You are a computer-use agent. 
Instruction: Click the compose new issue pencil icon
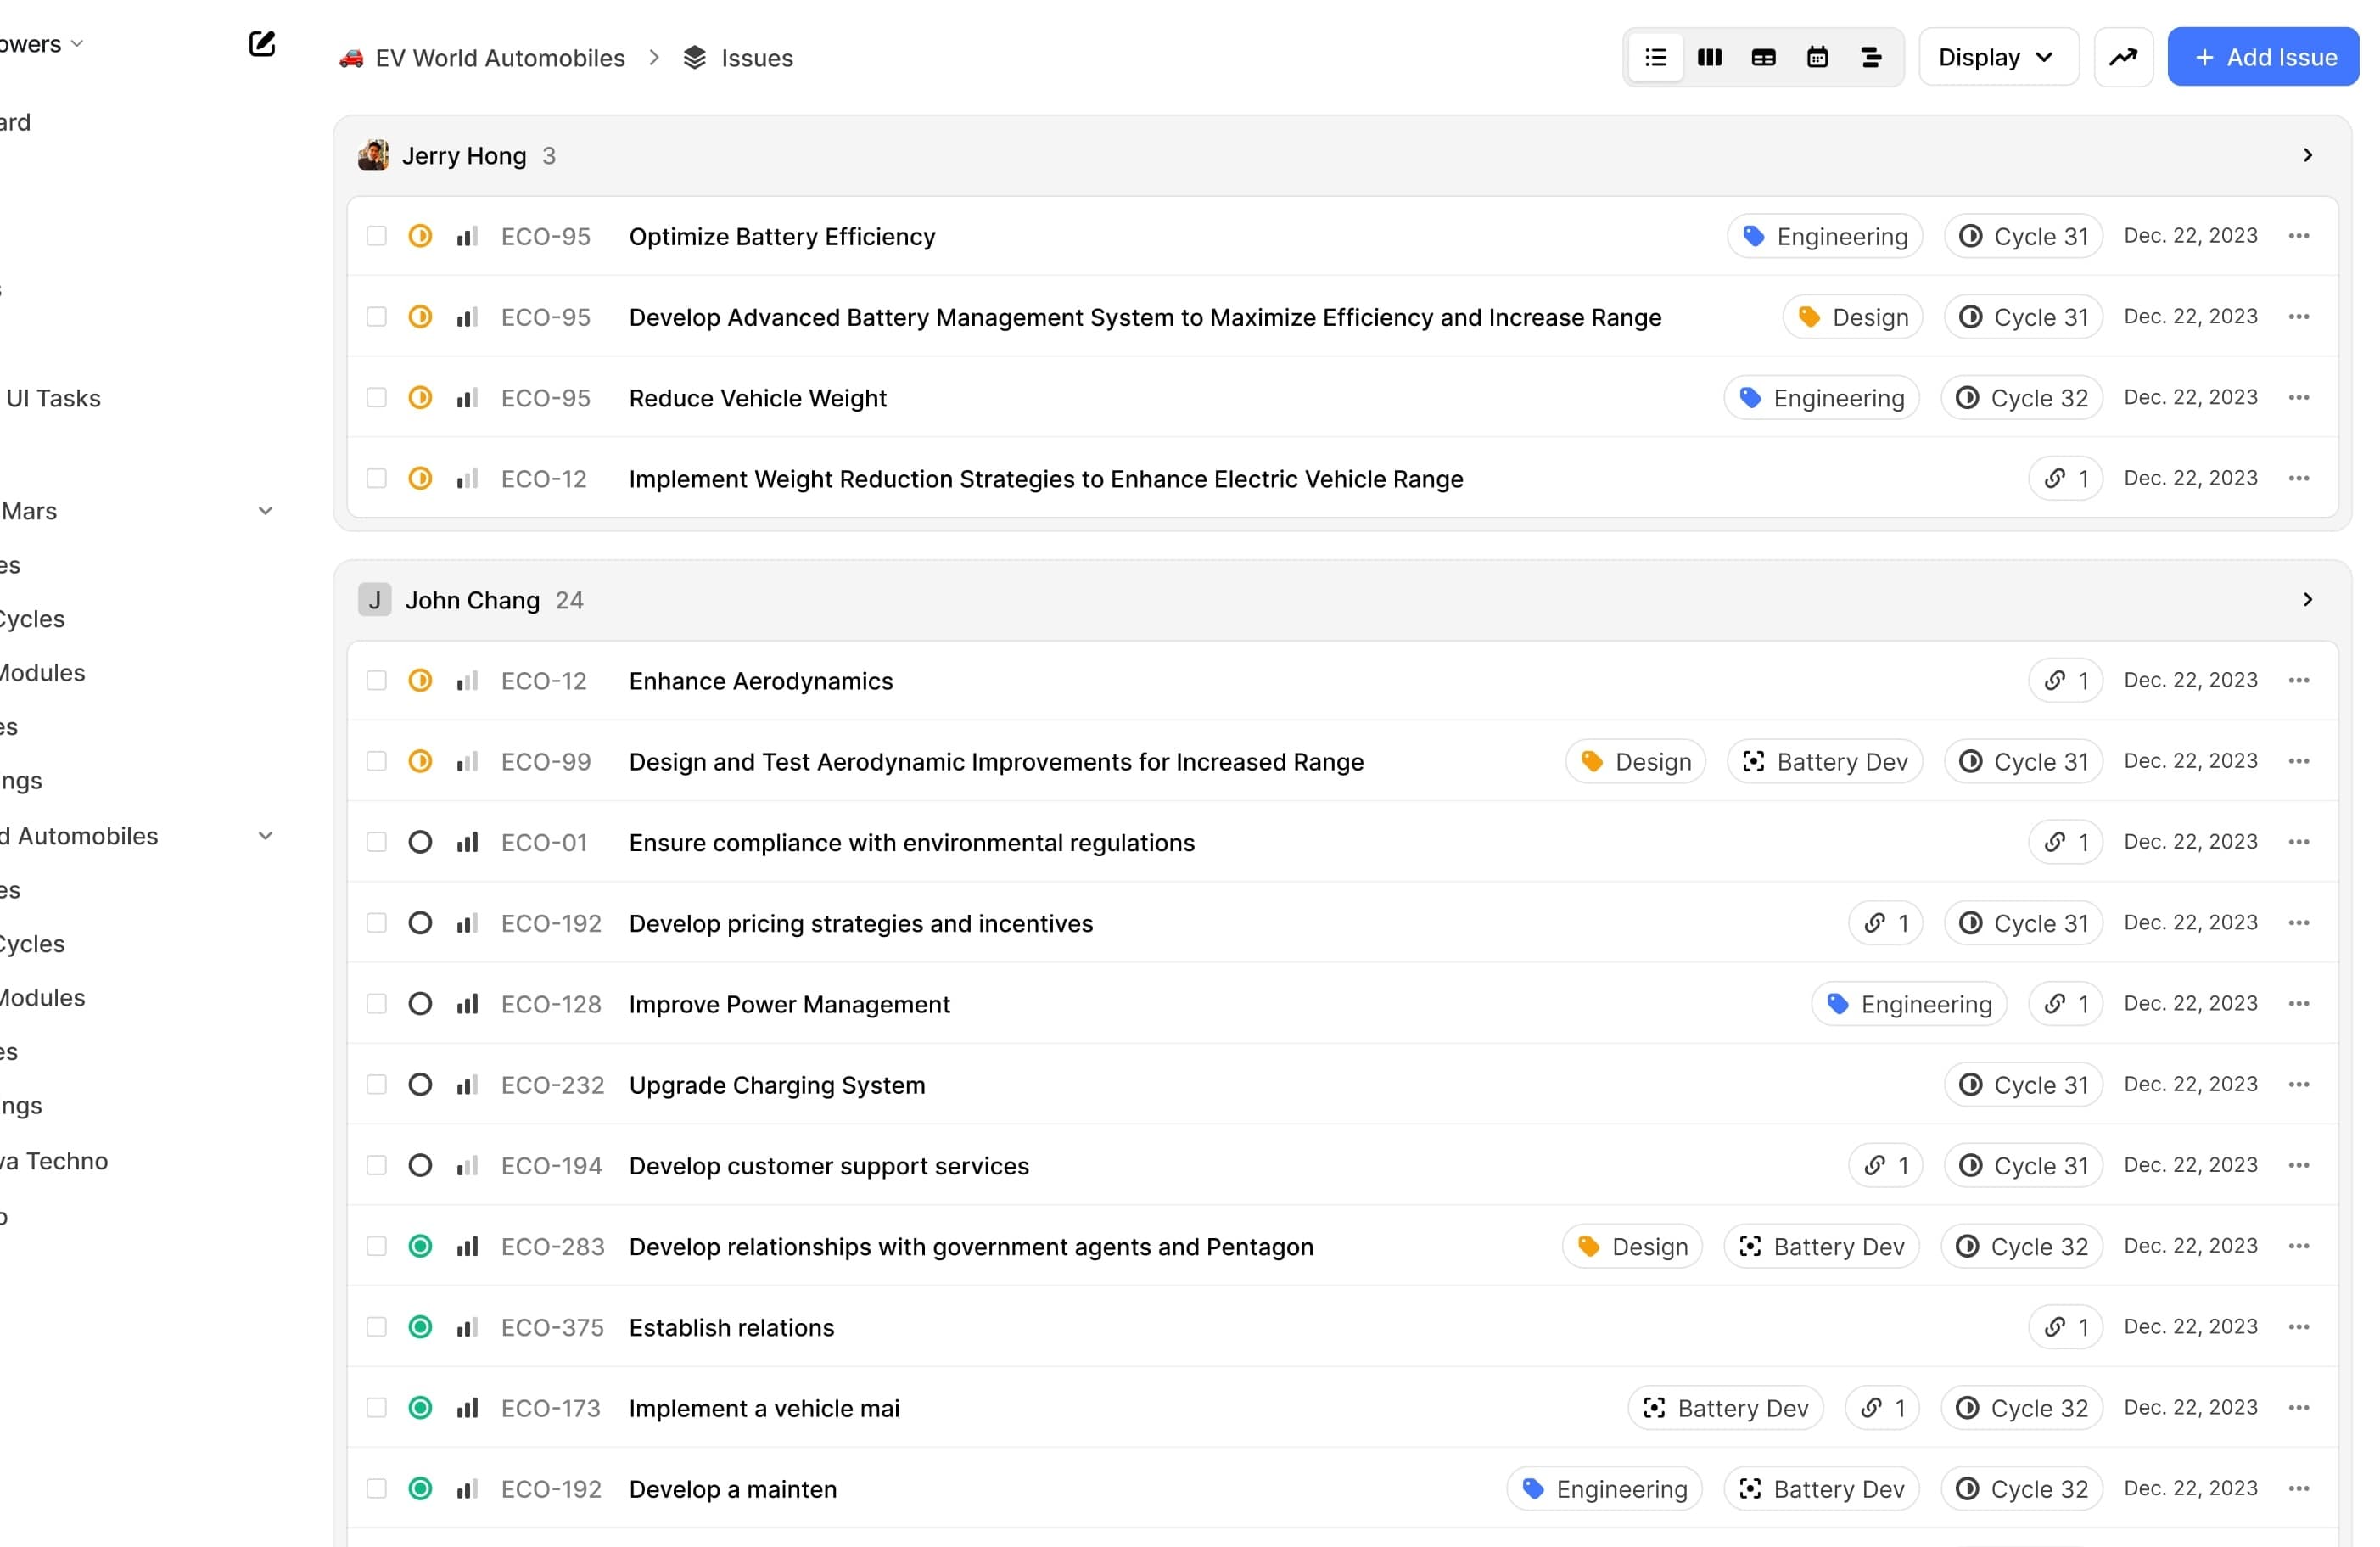click(x=262, y=44)
